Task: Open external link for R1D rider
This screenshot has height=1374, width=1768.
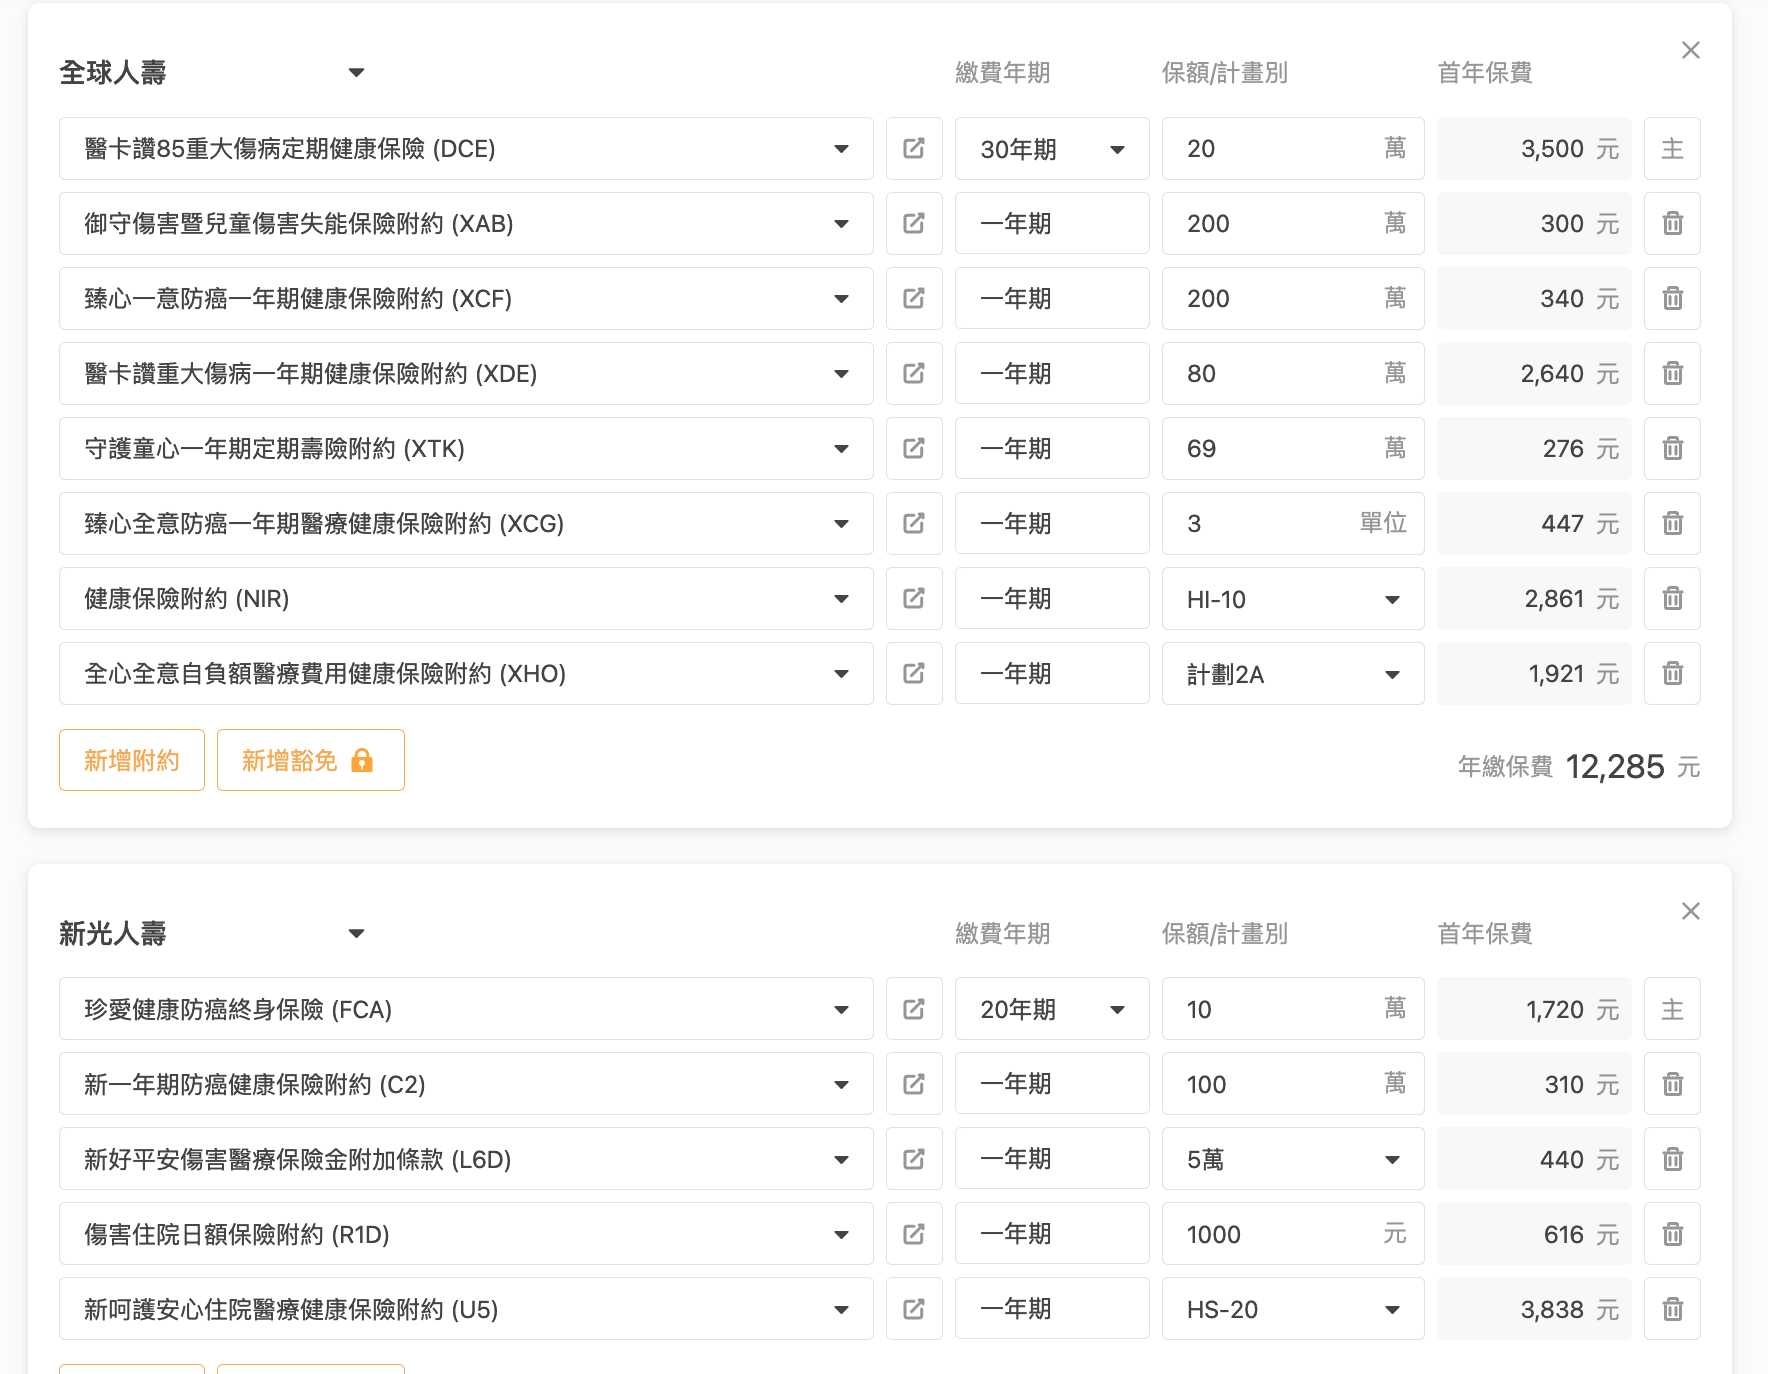Action: (914, 1235)
